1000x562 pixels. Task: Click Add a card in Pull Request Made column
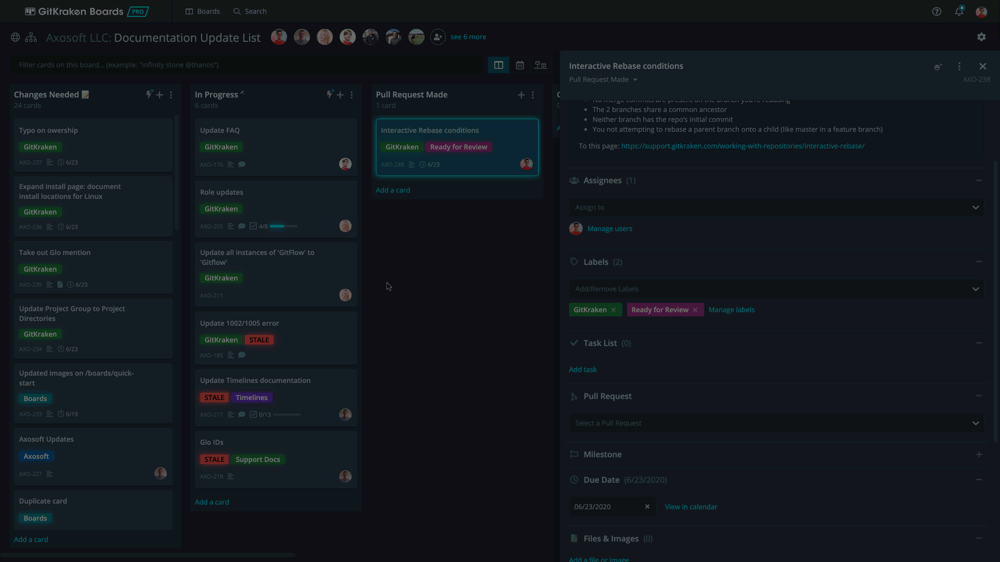[393, 190]
